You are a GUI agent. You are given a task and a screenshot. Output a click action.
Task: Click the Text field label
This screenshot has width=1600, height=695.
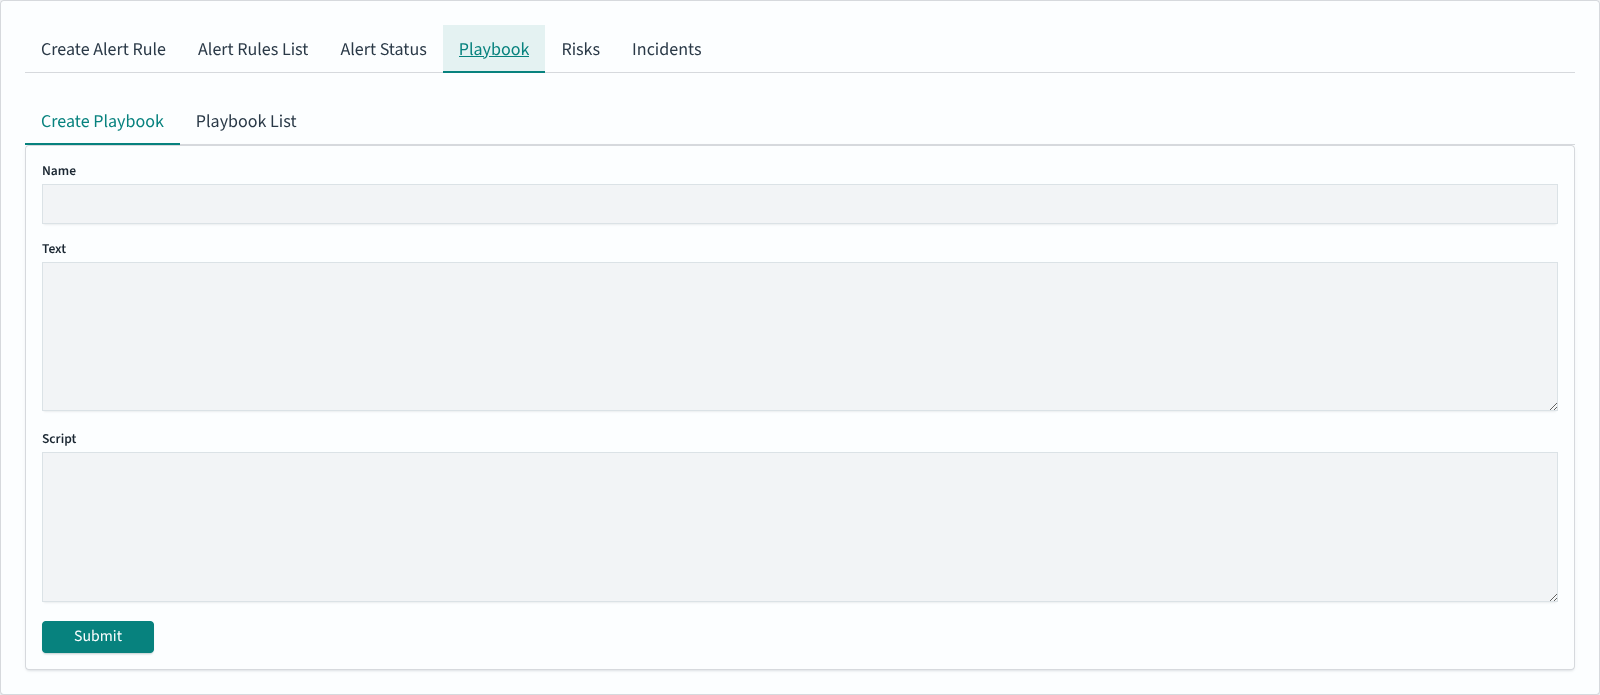(x=54, y=249)
